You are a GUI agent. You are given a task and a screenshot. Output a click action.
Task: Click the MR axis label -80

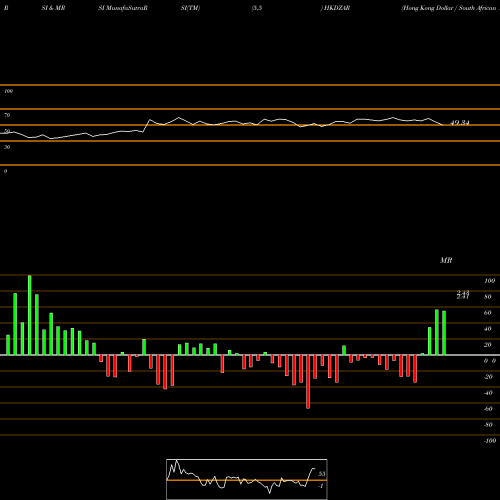tap(488, 425)
